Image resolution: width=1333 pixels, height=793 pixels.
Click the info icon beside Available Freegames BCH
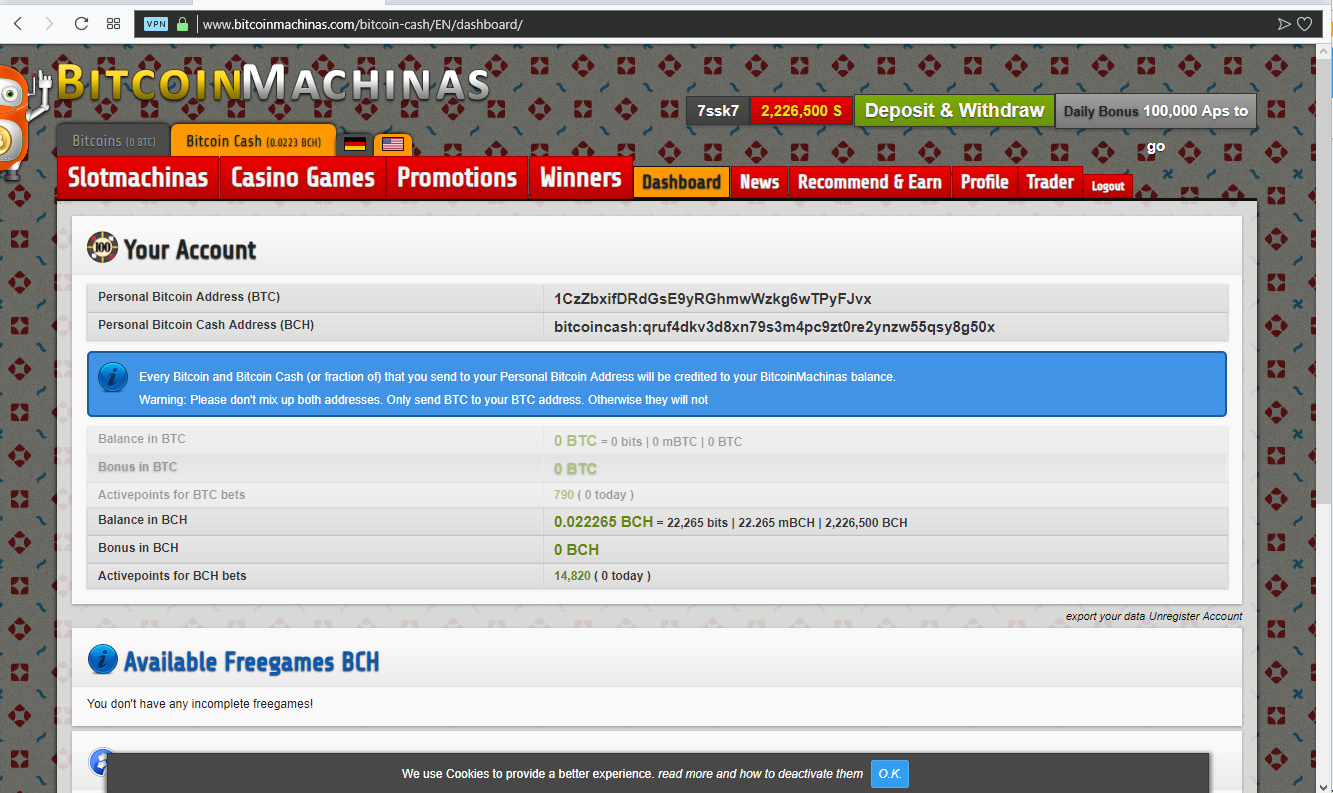click(x=103, y=659)
